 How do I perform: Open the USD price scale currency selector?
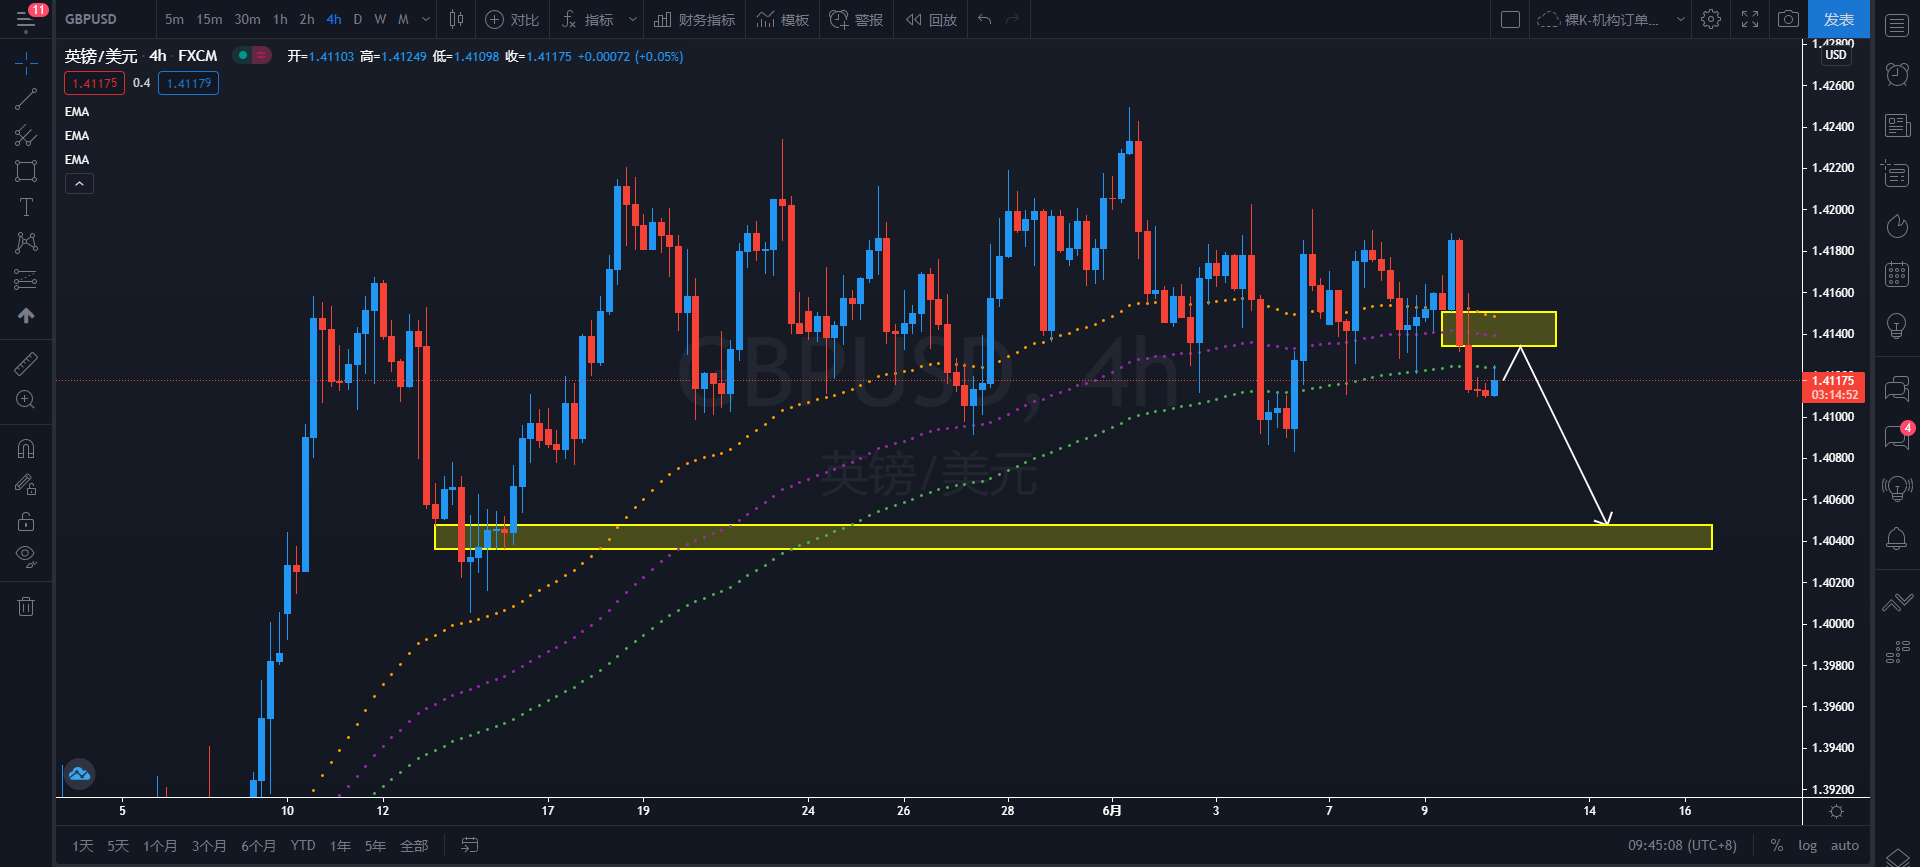tap(1835, 55)
